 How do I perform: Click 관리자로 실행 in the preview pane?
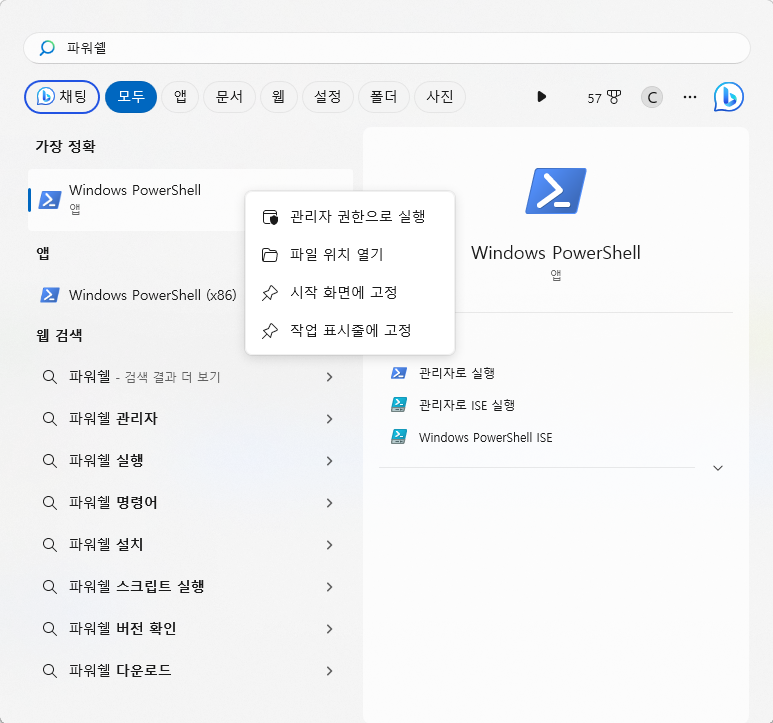coord(457,373)
